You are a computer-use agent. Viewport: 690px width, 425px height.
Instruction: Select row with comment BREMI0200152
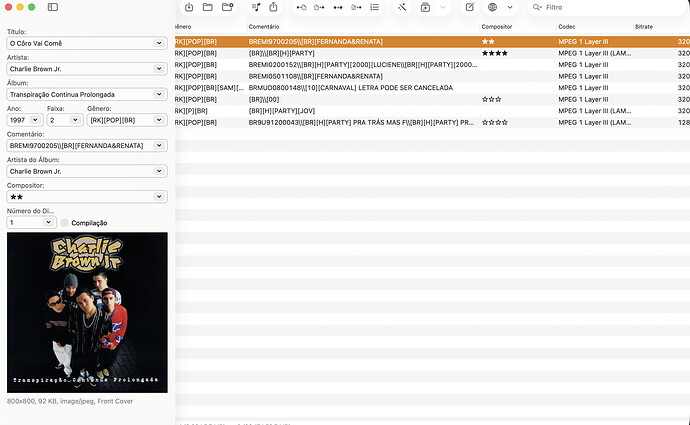pyautogui.click(x=433, y=65)
